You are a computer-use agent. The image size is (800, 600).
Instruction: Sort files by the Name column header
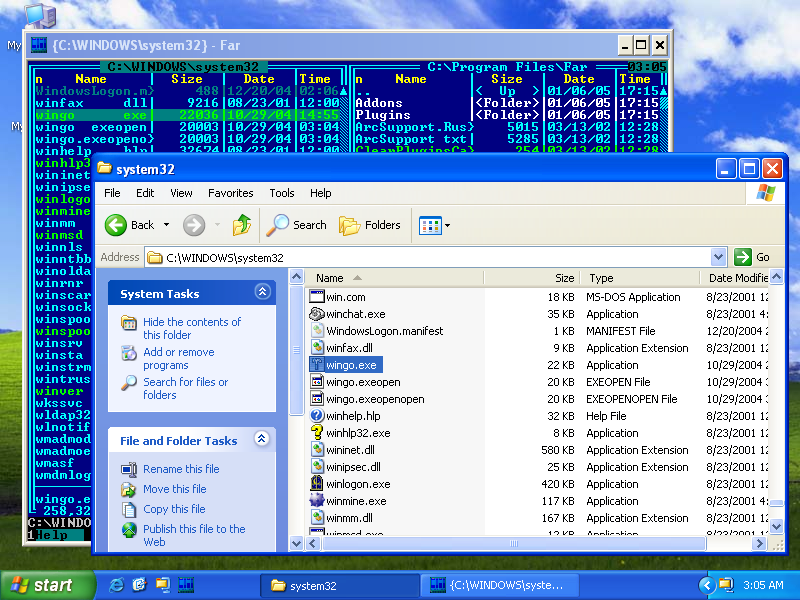[x=396, y=278]
